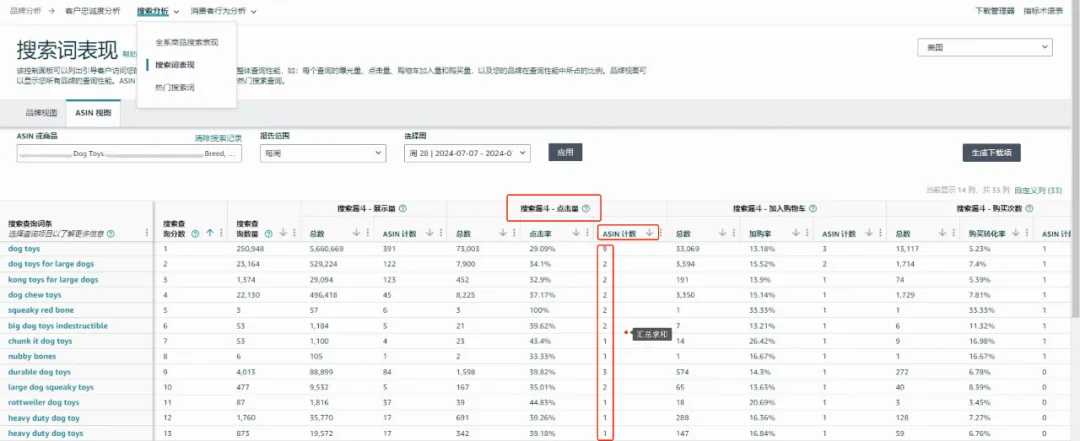1080x441 pixels.
Task: Open 'rottweiler dog toys' query link
Action: click(43, 402)
